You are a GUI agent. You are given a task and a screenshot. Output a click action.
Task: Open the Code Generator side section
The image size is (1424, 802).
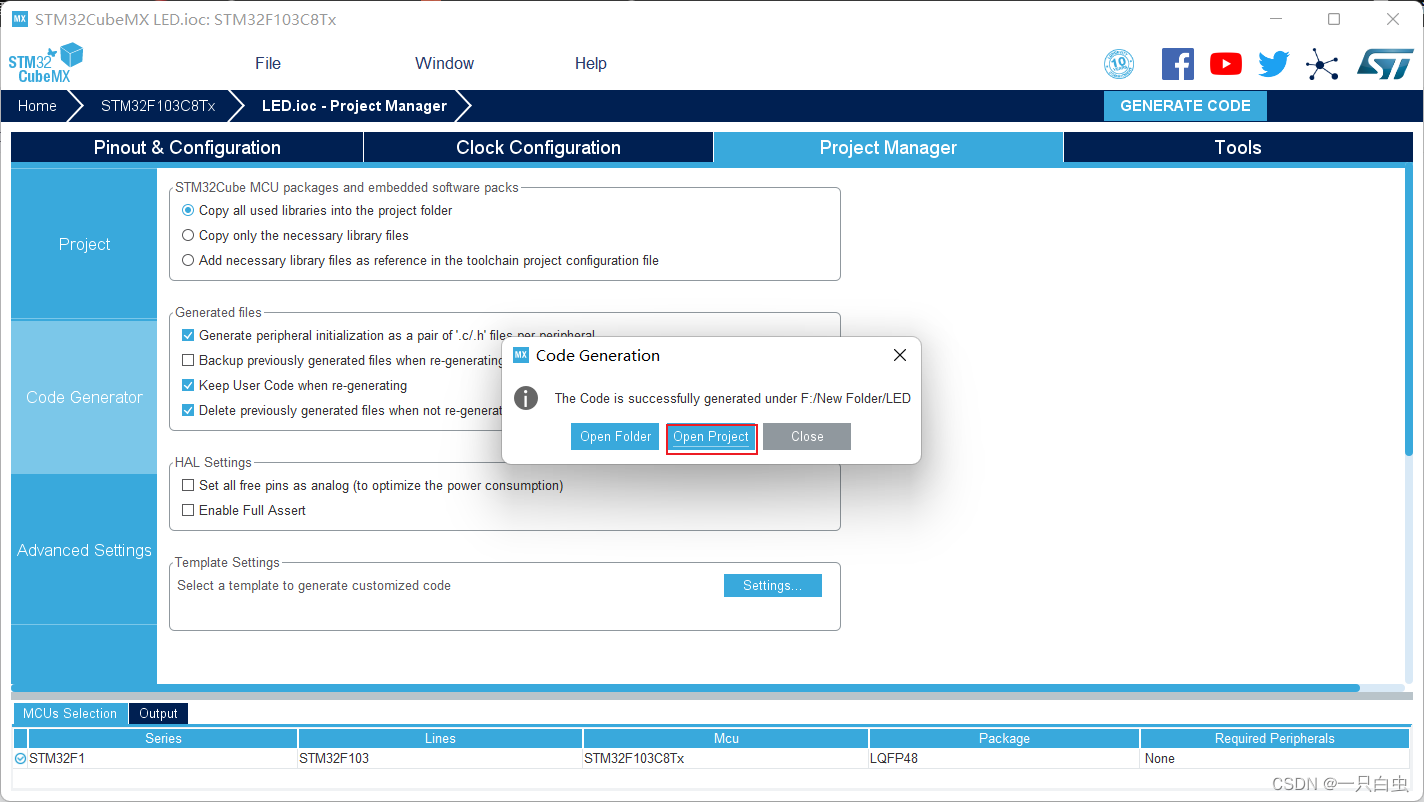84,398
